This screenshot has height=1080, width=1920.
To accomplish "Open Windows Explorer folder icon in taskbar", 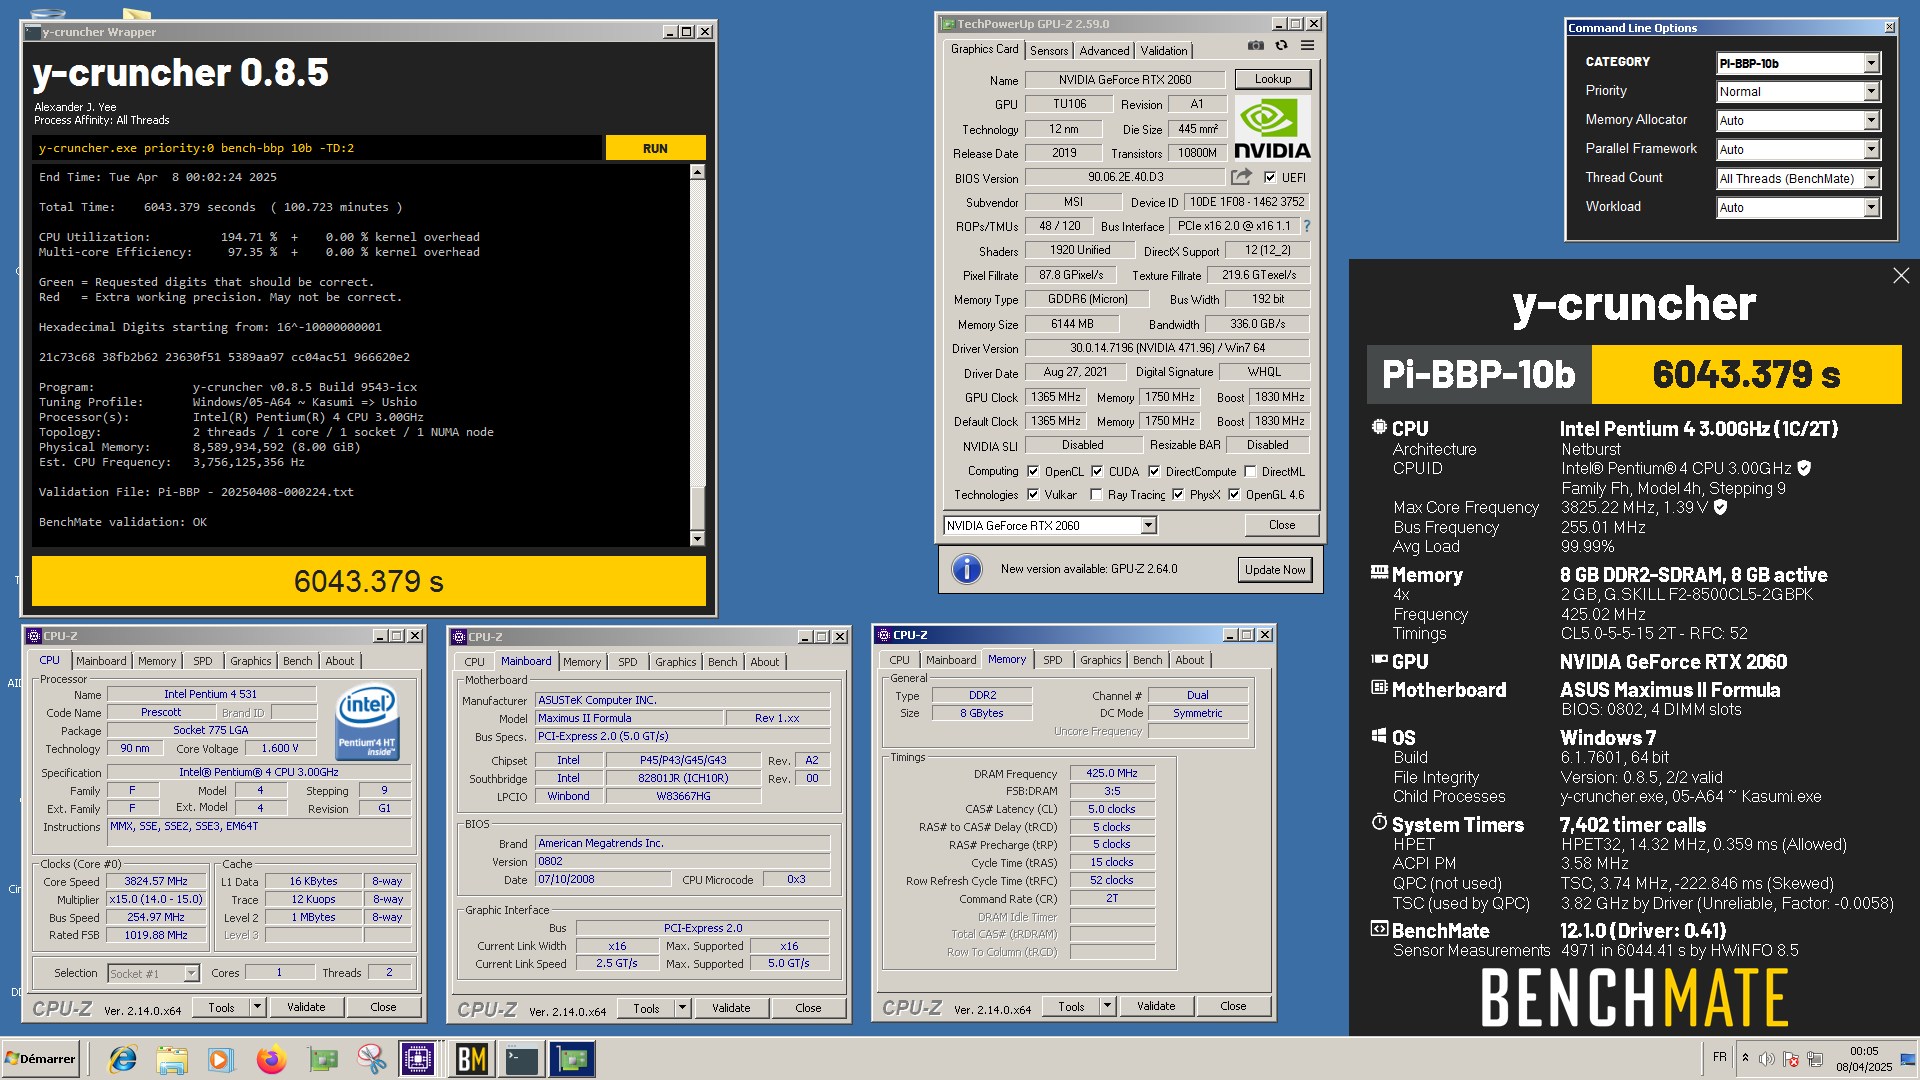I will click(x=172, y=1059).
